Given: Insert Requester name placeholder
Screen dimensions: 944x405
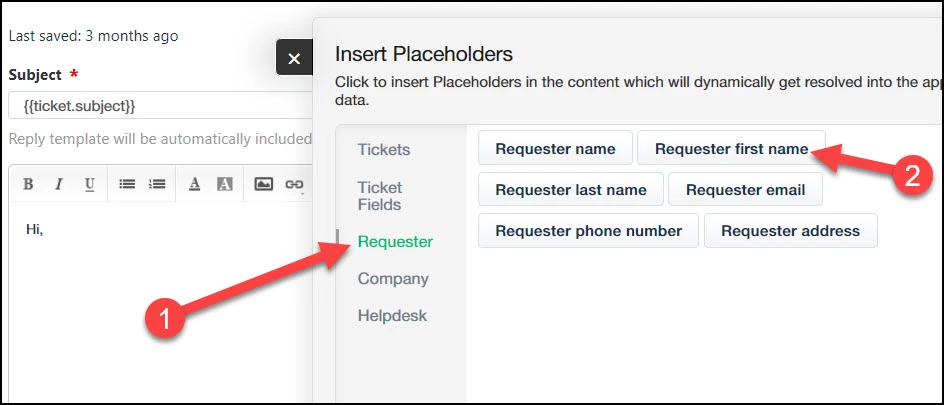Looking at the screenshot, I should click(x=555, y=148).
